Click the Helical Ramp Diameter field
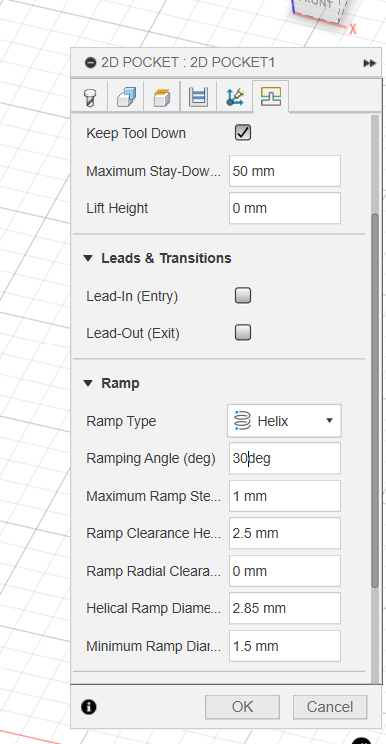Viewport: 386px width, 744px height. pos(285,608)
